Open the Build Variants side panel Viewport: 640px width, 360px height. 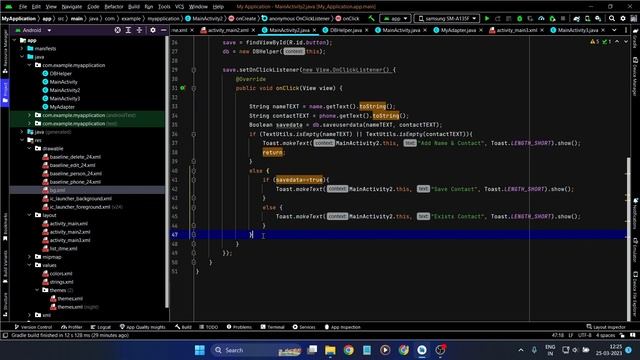click(x=5, y=266)
